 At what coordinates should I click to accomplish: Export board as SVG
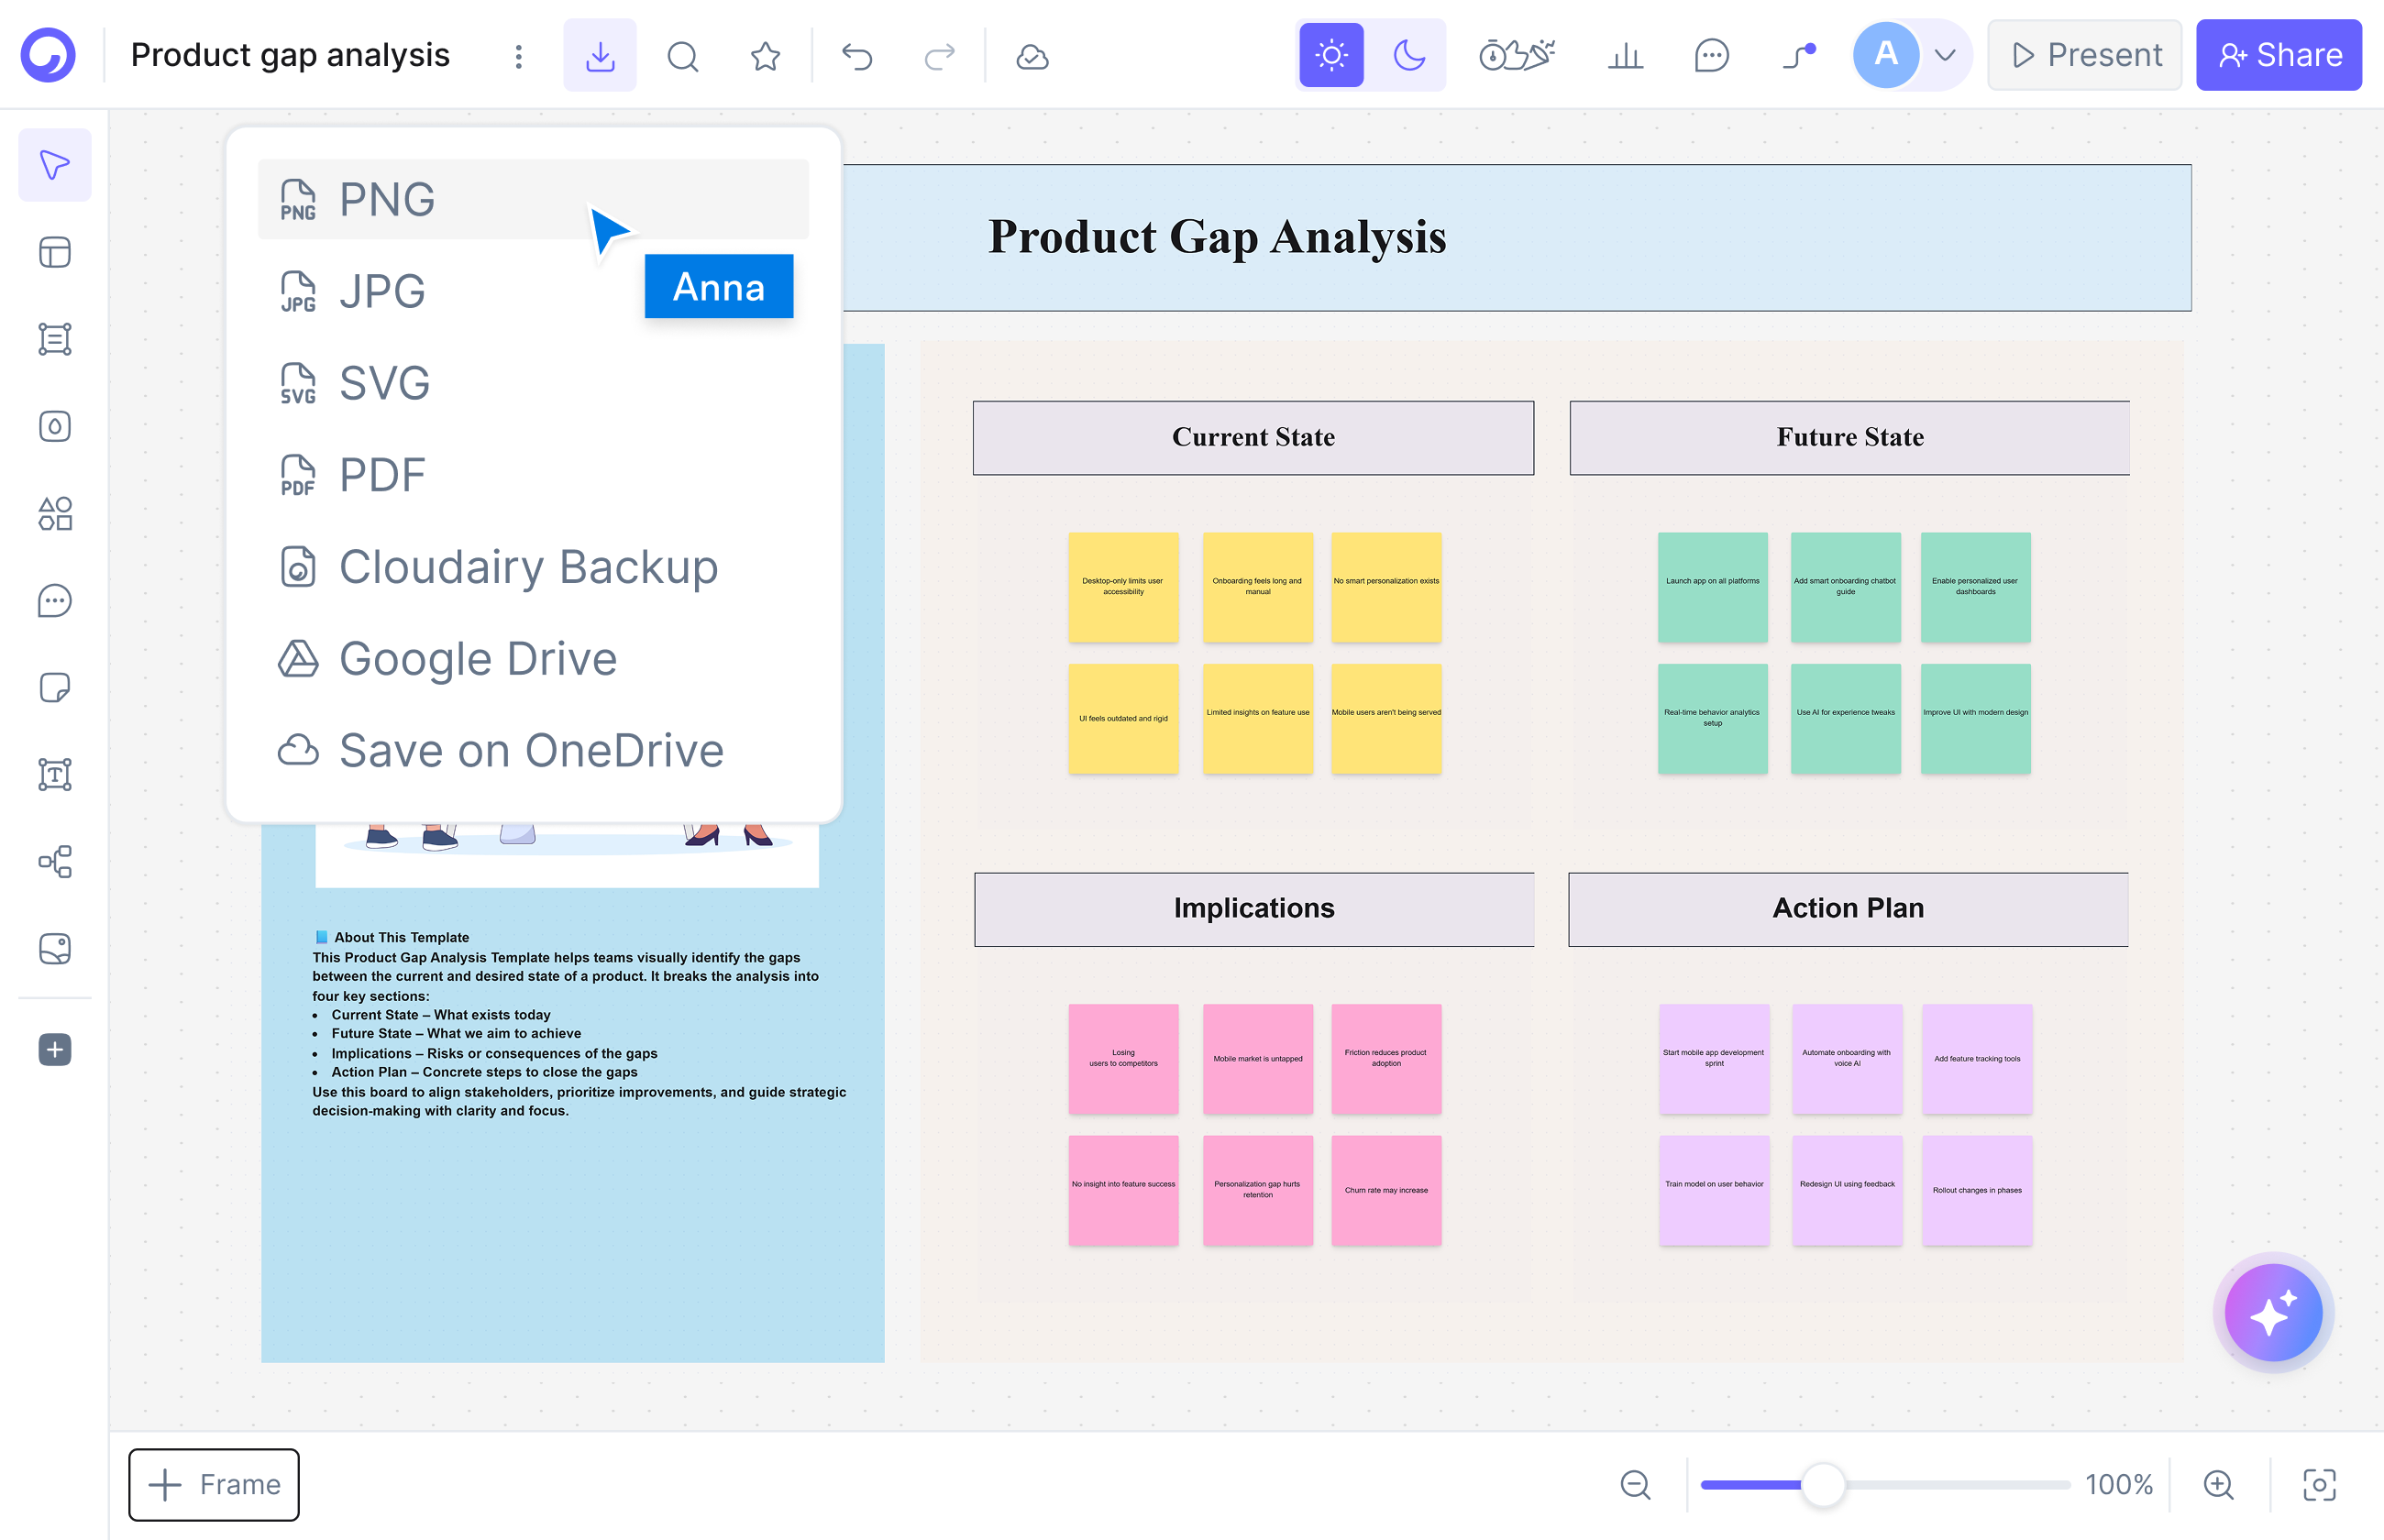click(x=533, y=383)
